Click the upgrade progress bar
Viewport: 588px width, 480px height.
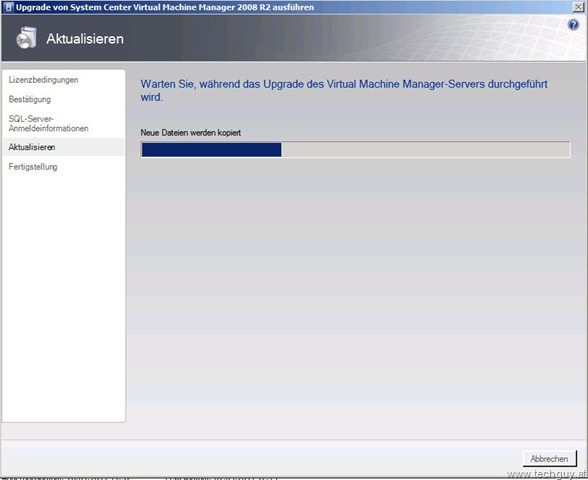point(356,150)
